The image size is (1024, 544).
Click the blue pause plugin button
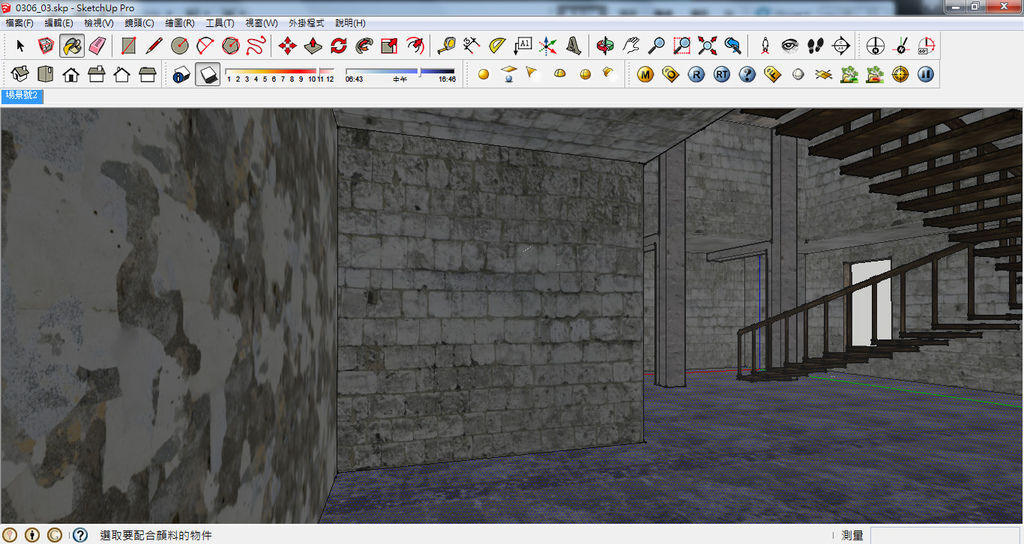(x=925, y=74)
